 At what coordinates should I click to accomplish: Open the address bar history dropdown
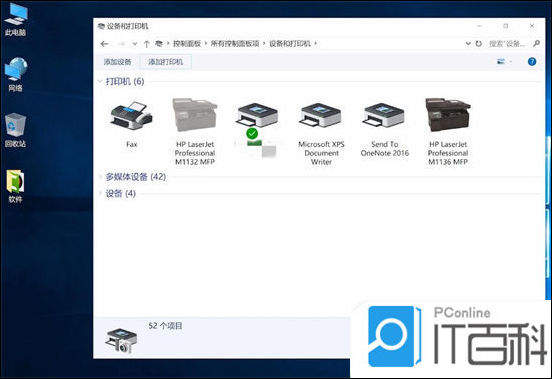(468, 44)
